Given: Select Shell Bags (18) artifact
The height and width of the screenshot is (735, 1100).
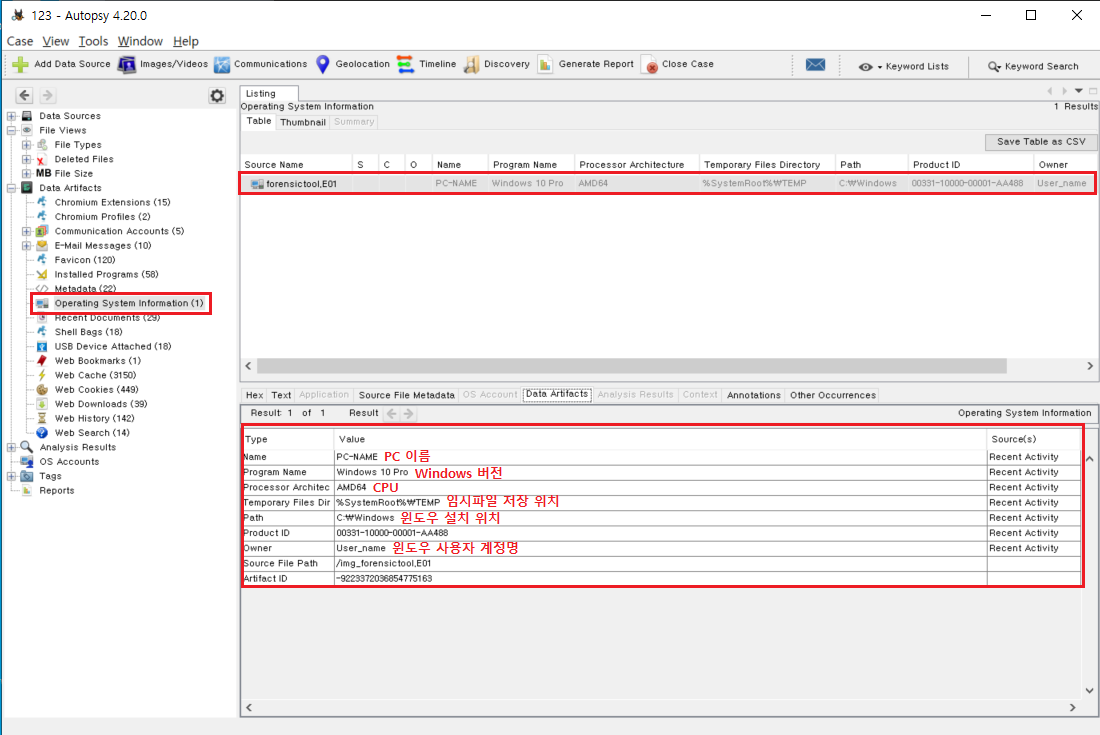Looking at the screenshot, I should point(88,332).
